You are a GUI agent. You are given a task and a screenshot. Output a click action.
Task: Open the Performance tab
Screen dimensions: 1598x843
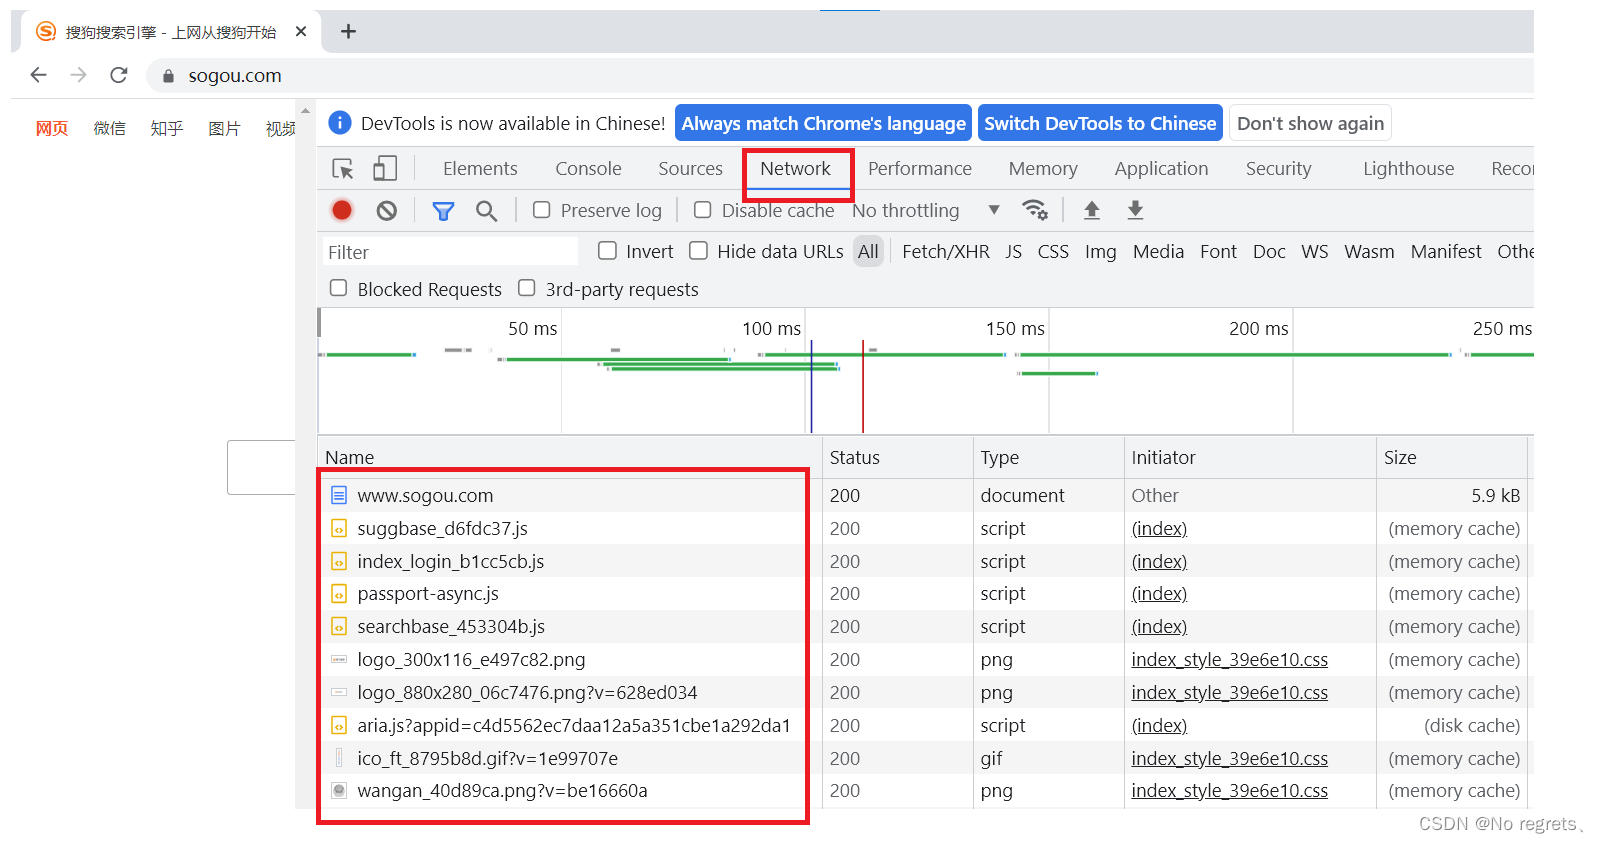click(920, 169)
